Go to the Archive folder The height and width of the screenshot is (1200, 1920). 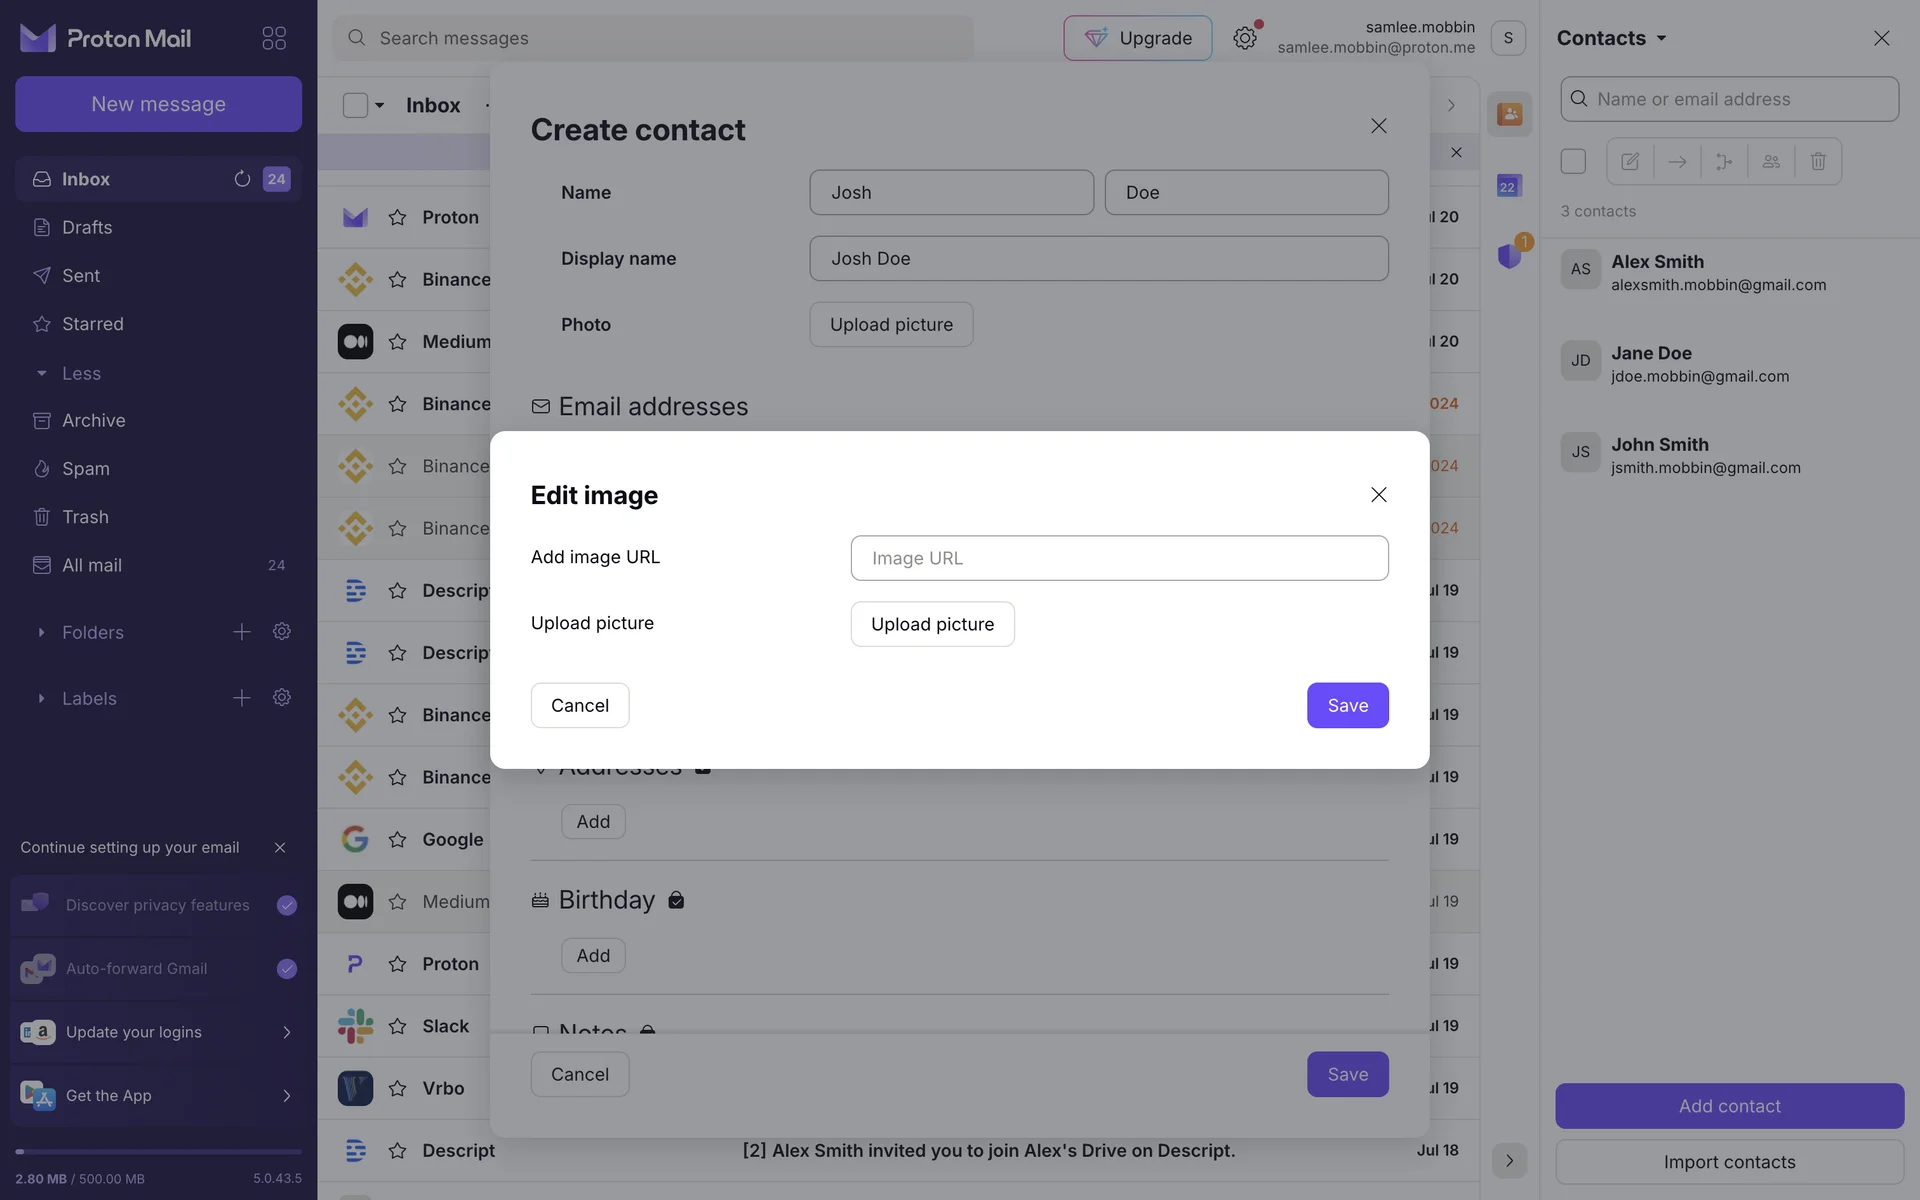93,420
